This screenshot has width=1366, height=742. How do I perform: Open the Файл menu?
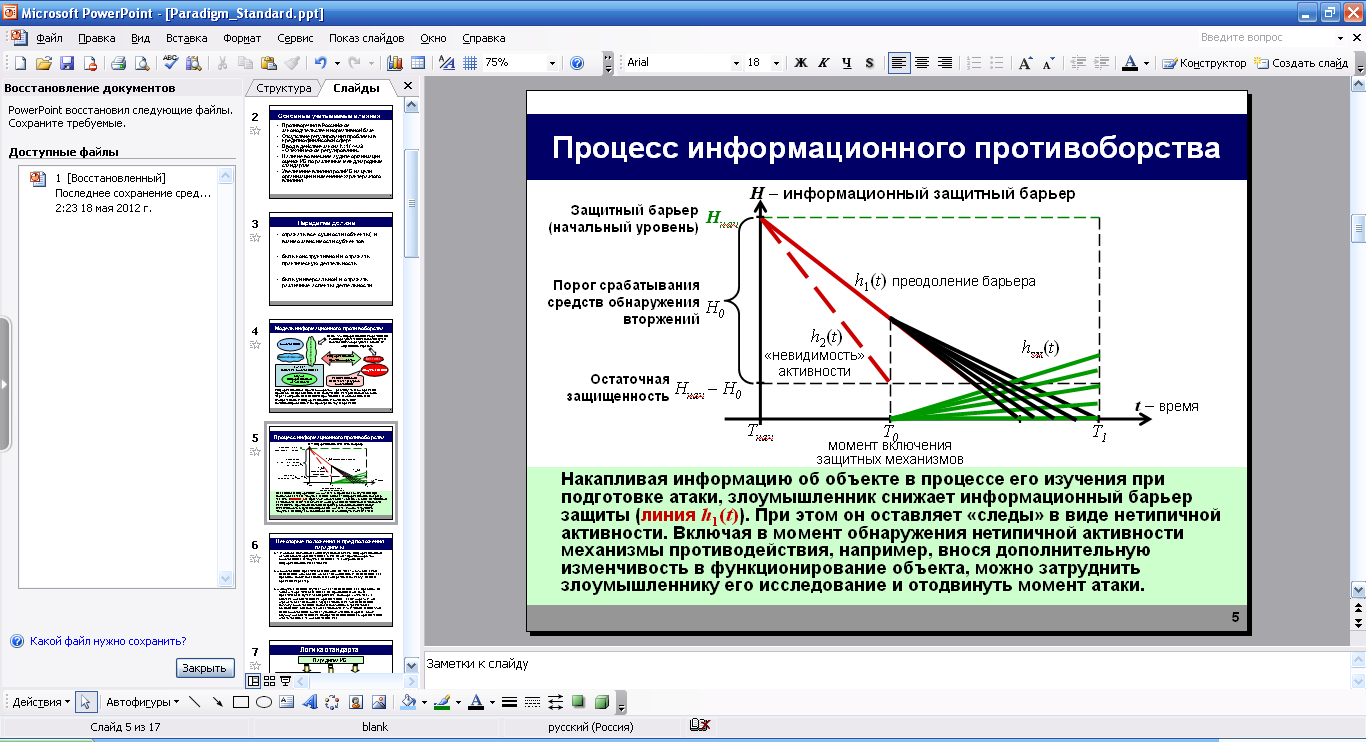tap(49, 38)
